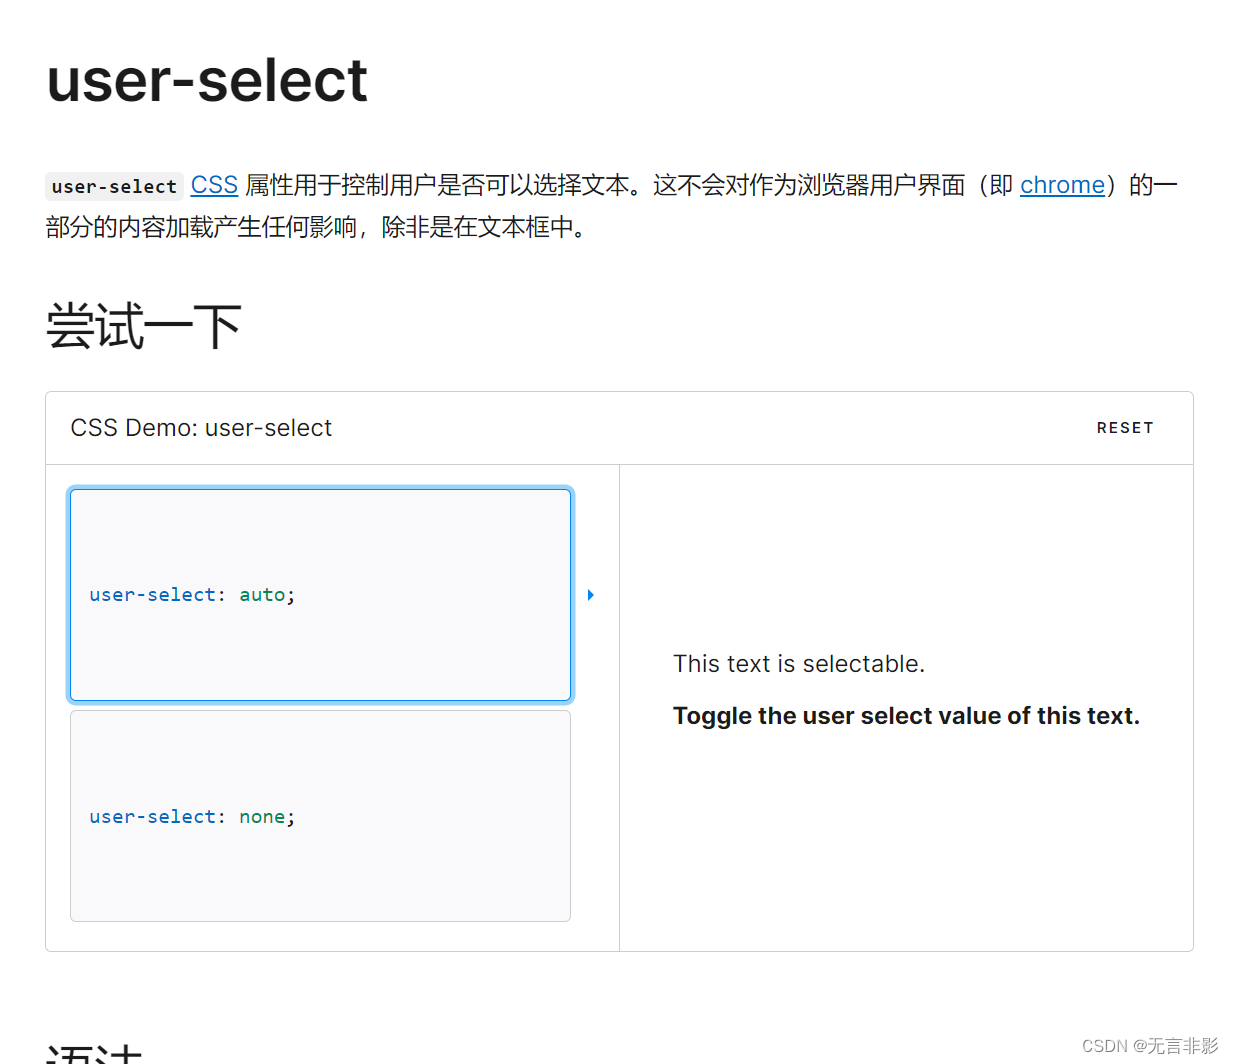Click the page title "user-select"
The width and height of the screenshot is (1234, 1064).
click(x=206, y=80)
